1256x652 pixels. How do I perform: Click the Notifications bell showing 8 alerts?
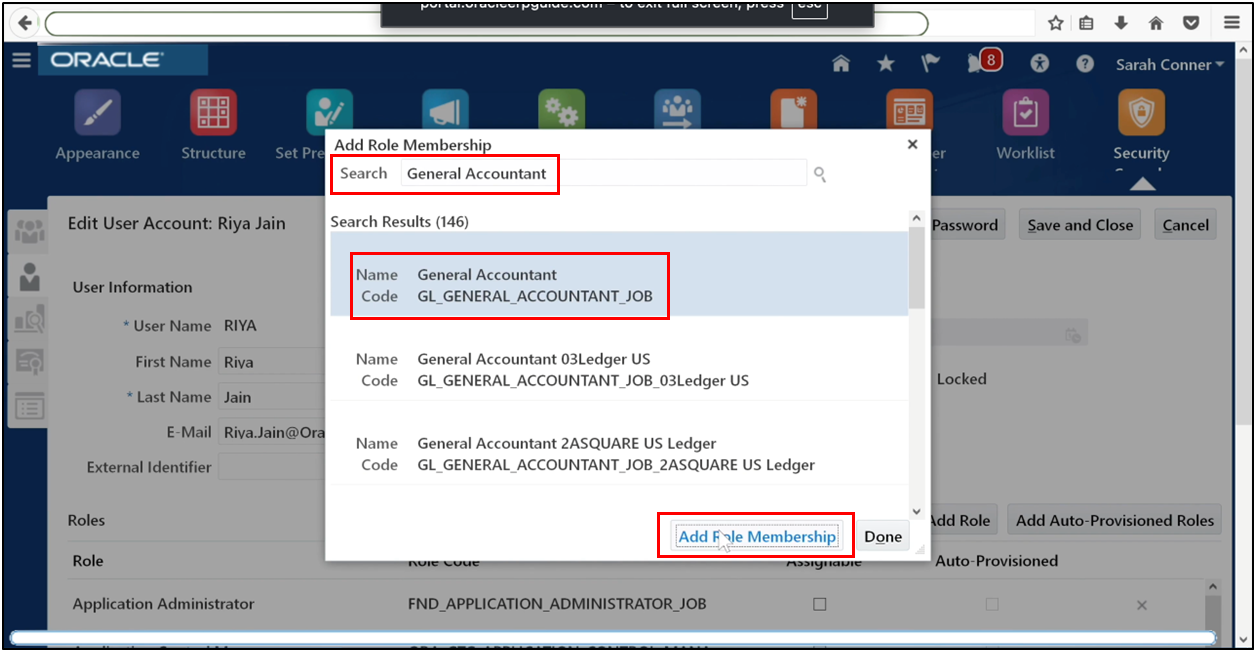point(983,60)
